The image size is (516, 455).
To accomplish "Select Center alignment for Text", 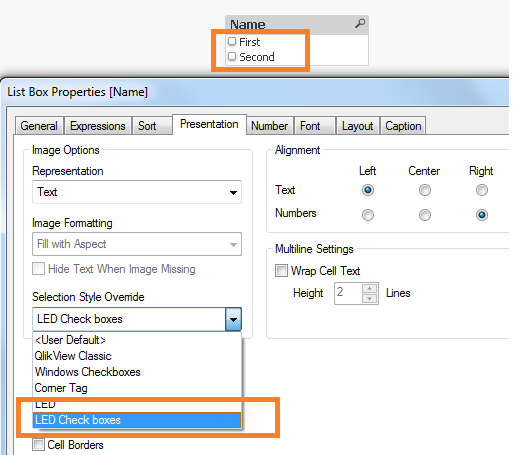I will point(425,190).
